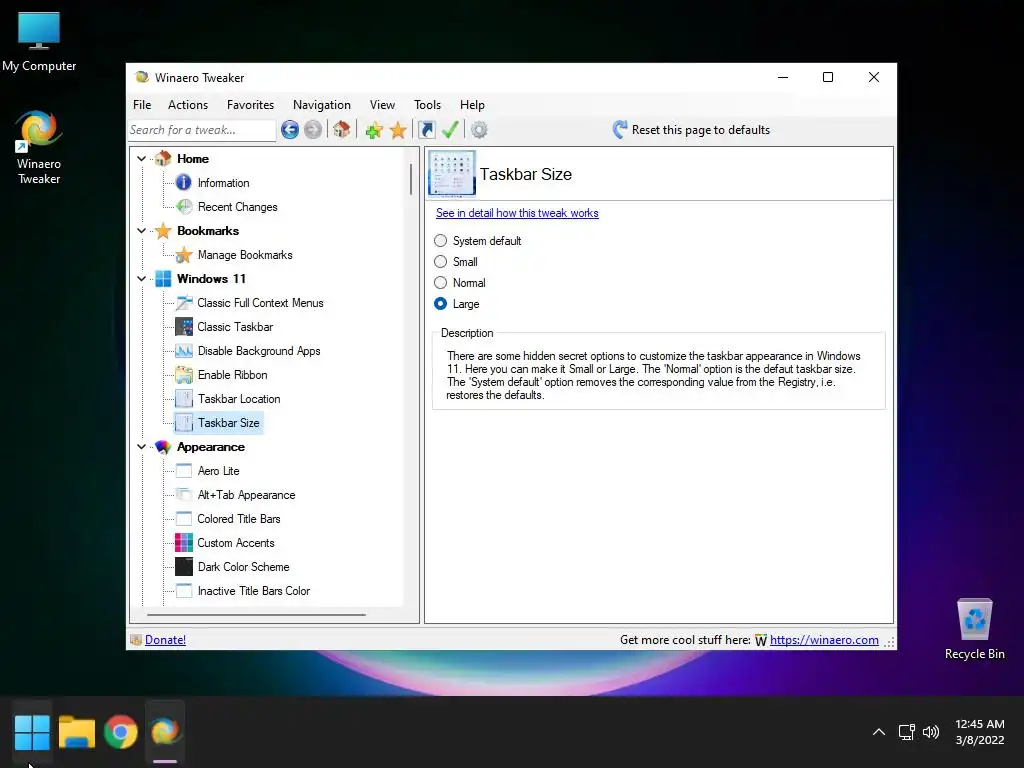This screenshot has width=1024, height=768.
Task: Select Taskbar Size tree item
Action: click(x=229, y=423)
